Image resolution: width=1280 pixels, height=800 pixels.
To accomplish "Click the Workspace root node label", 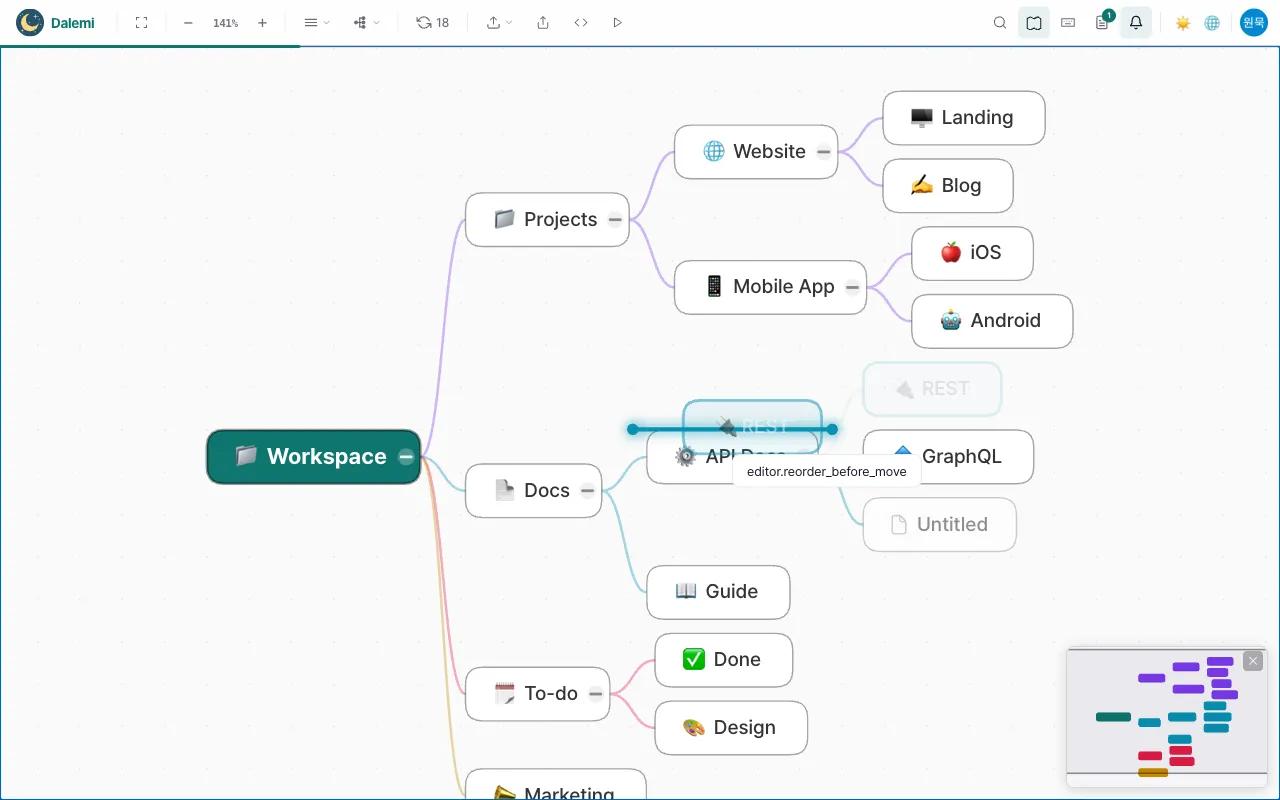I will [x=326, y=457].
